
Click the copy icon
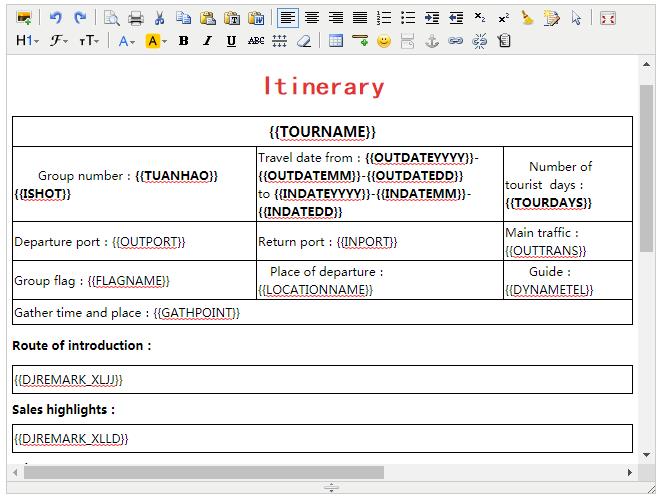click(x=183, y=18)
